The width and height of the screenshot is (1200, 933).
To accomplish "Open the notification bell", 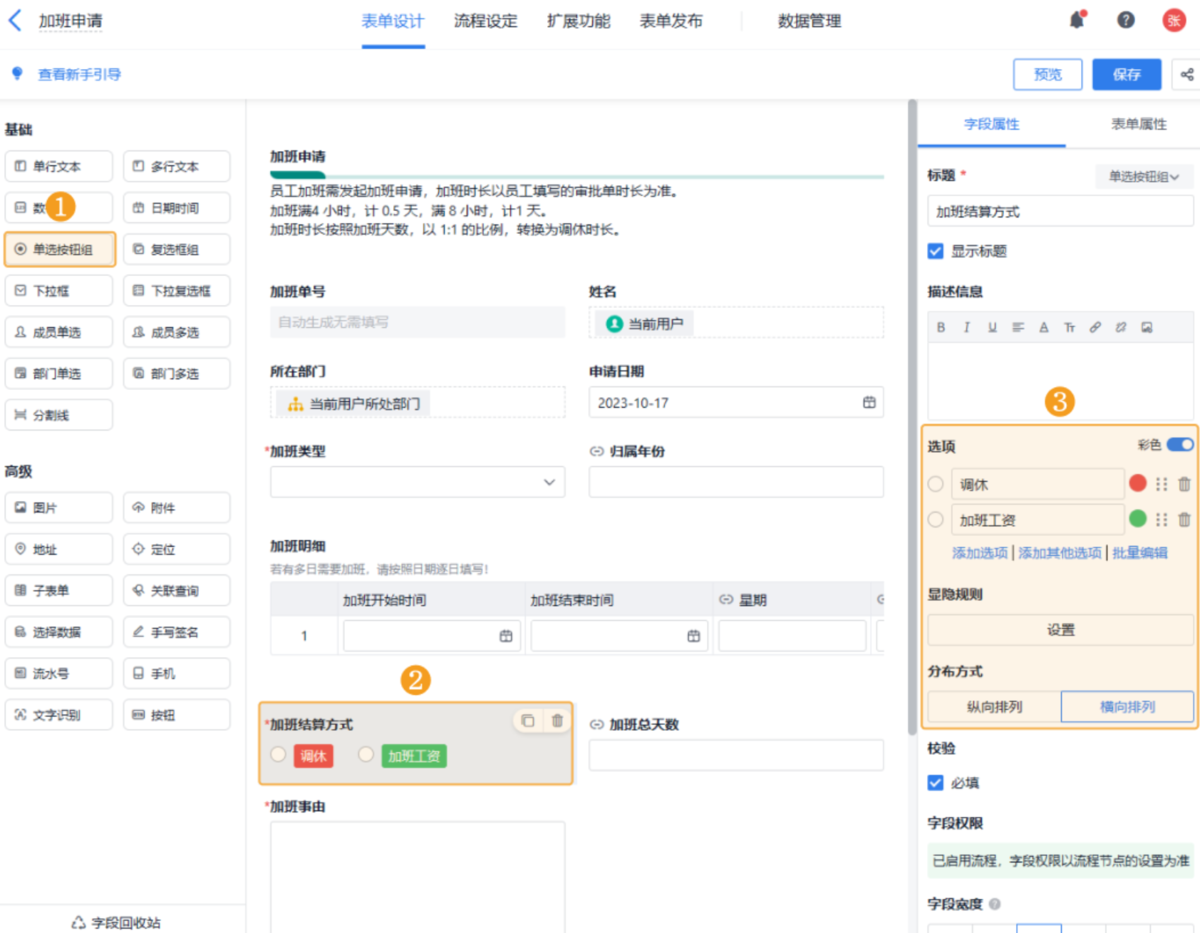I will tap(1077, 20).
